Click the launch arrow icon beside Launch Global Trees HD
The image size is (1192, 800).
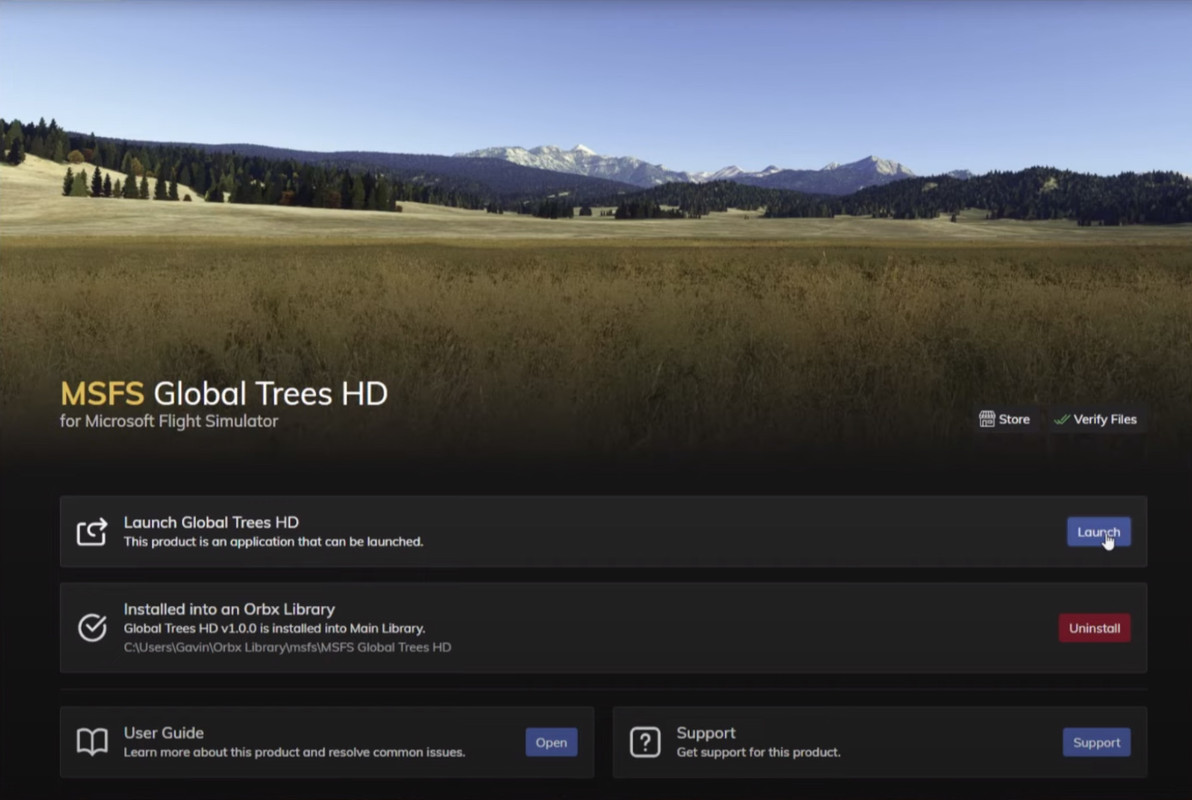click(92, 532)
